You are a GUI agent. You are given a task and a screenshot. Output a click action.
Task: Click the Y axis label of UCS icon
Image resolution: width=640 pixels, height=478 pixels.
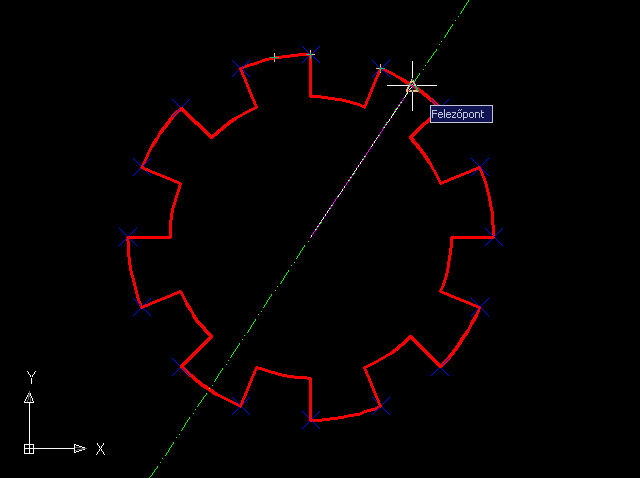pyautogui.click(x=31, y=377)
